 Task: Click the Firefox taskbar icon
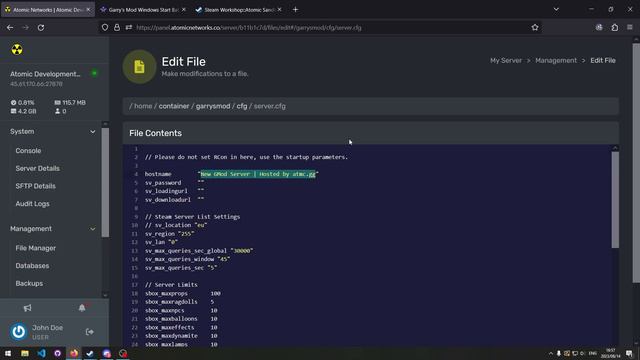pos(74,353)
